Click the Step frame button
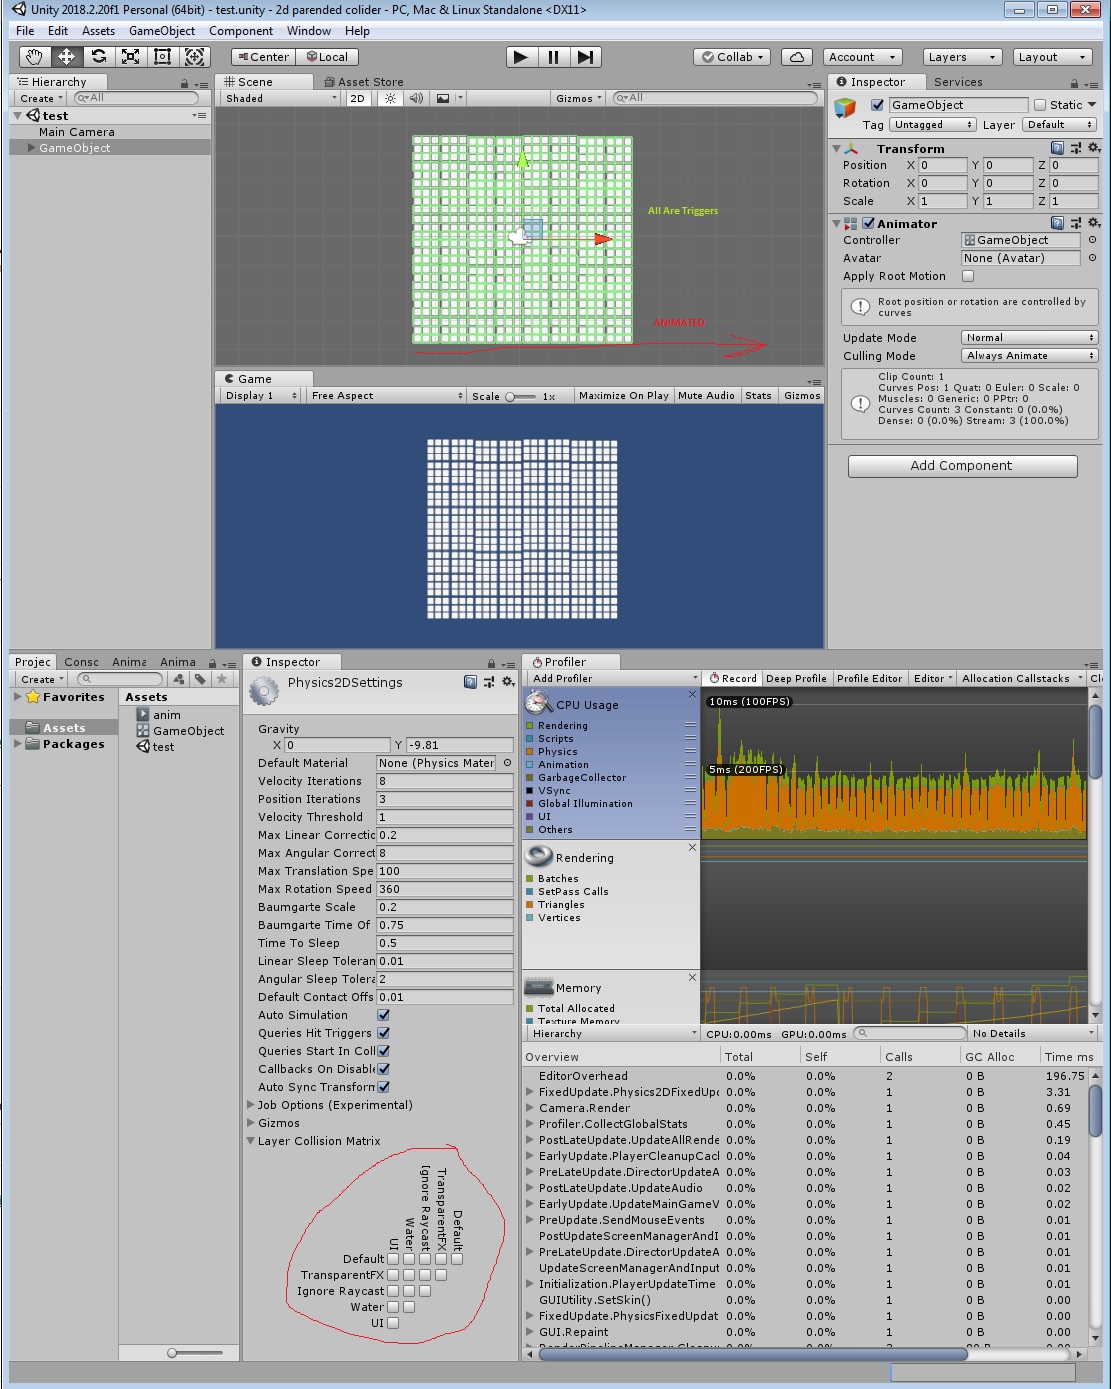Viewport: 1111px width, 1389px height. [x=586, y=57]
